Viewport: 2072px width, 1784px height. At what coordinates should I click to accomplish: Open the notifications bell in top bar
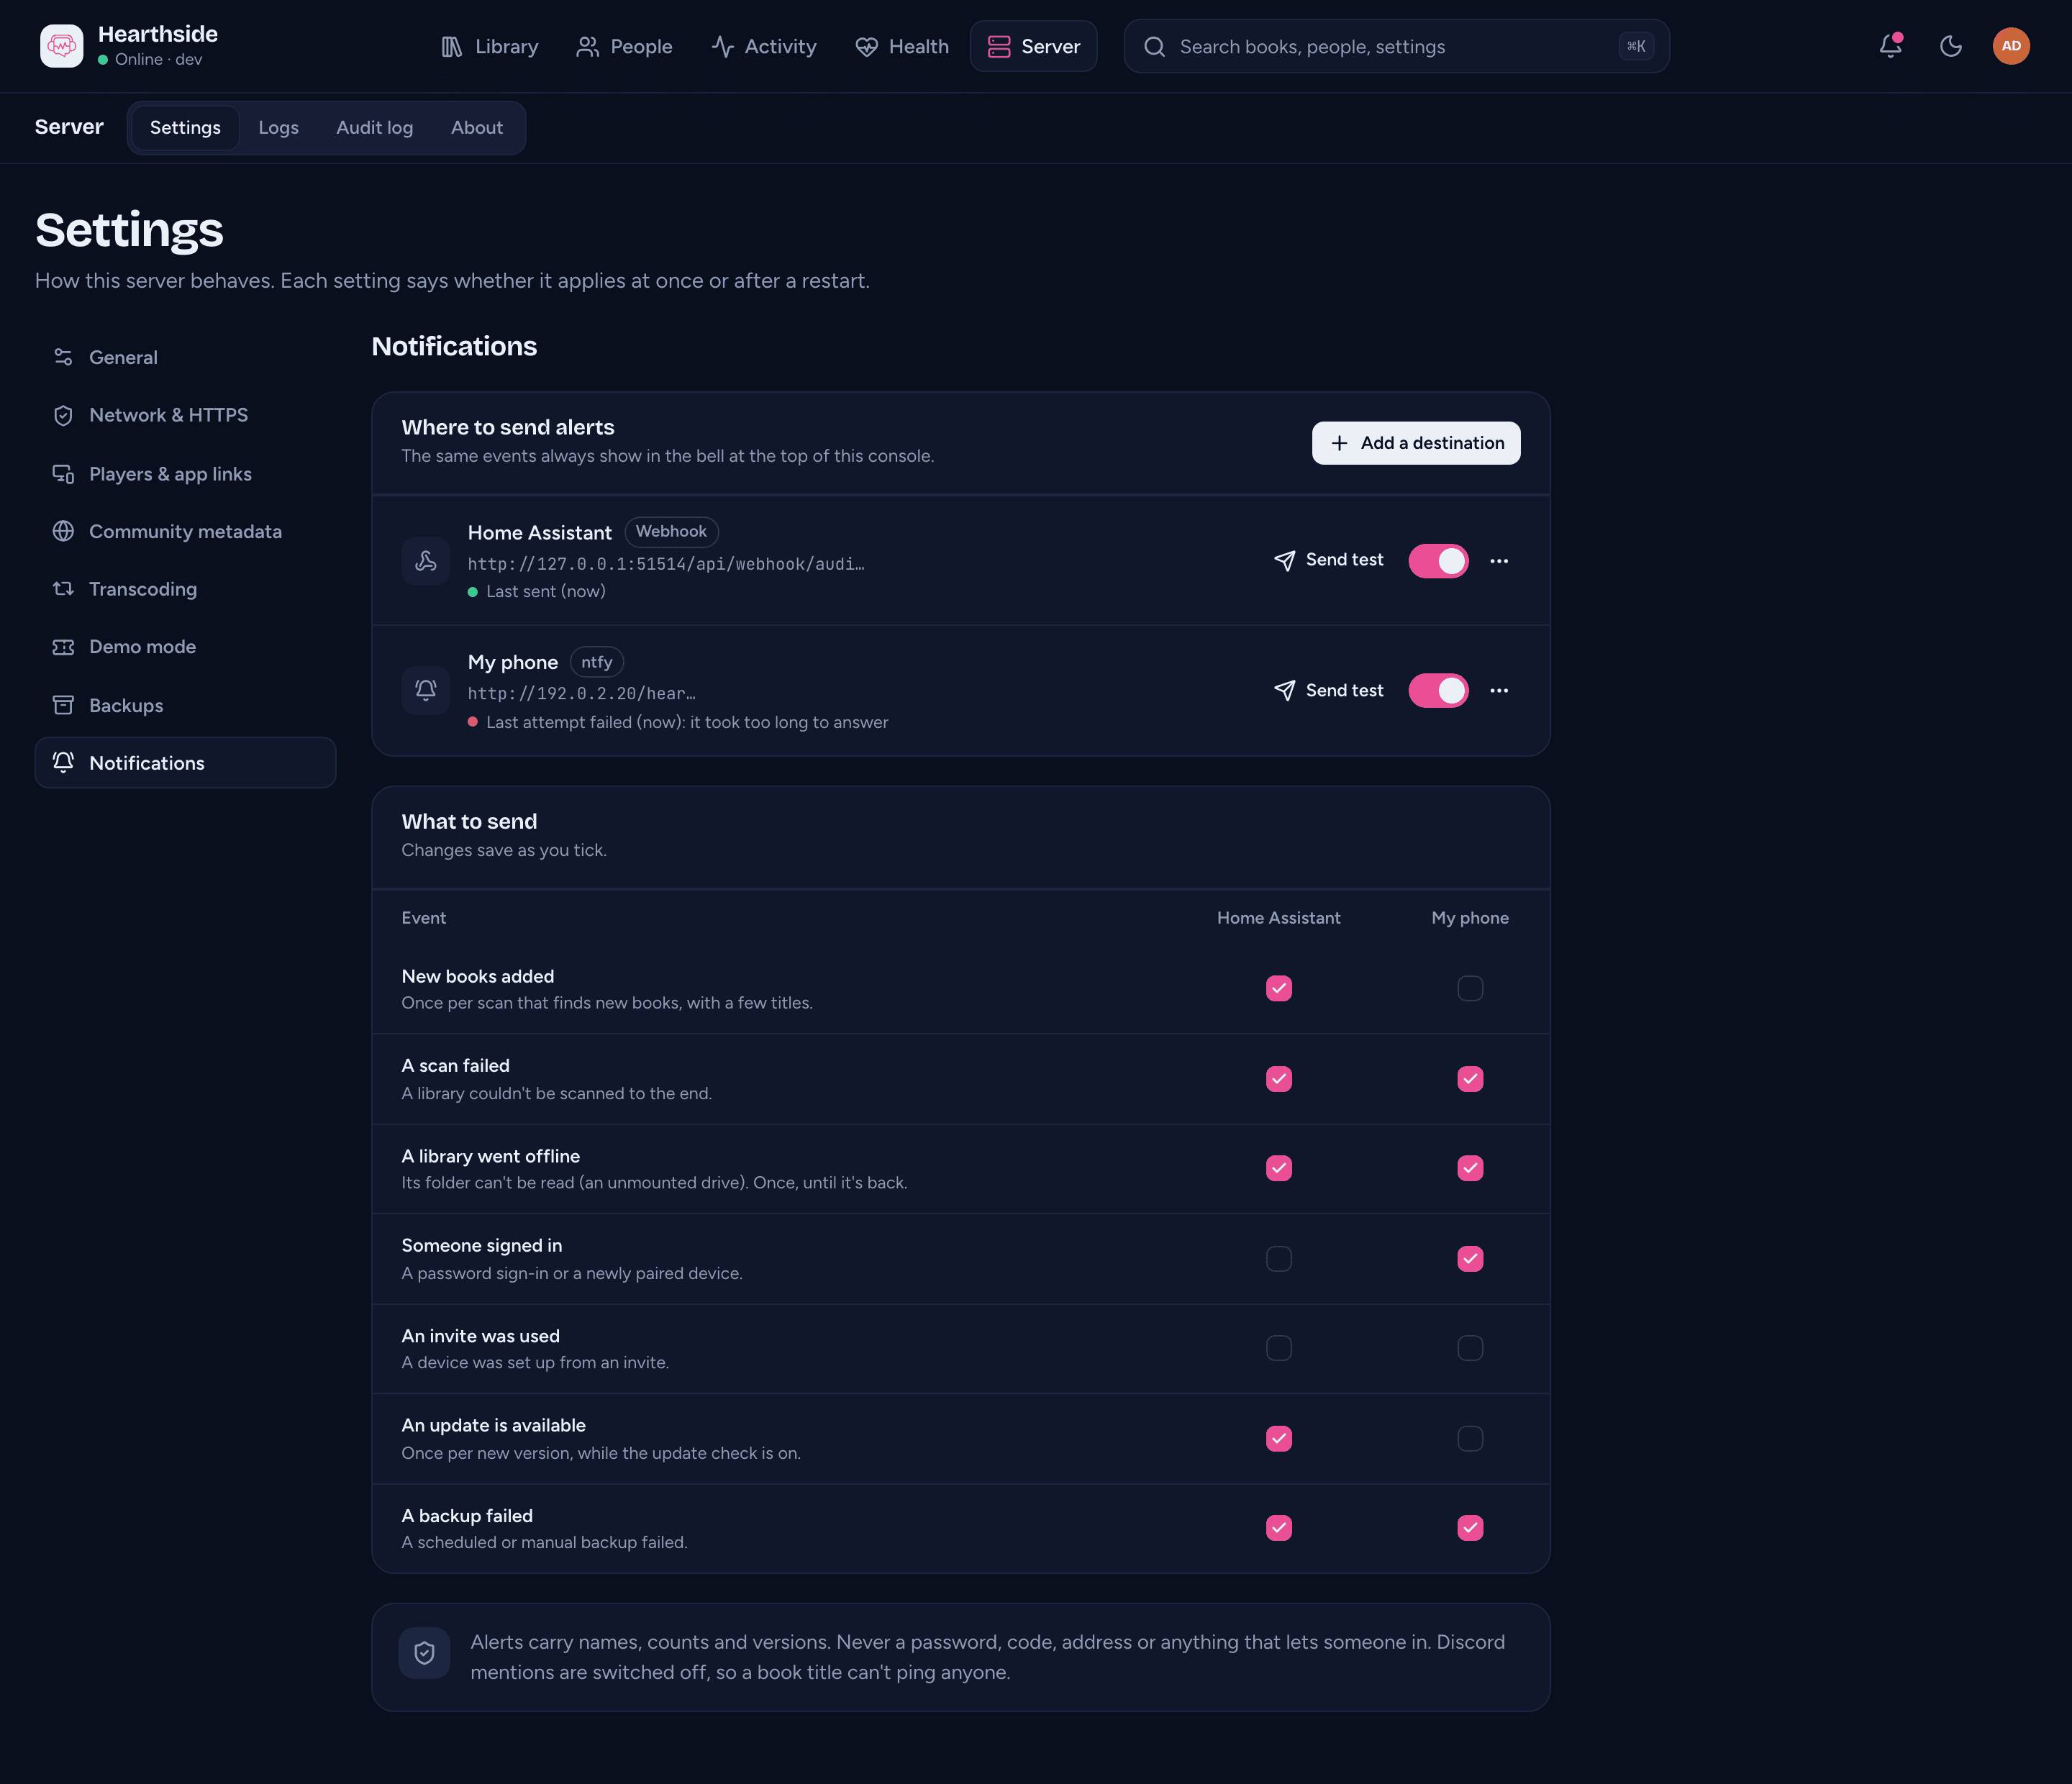(x=1890, y=46)
